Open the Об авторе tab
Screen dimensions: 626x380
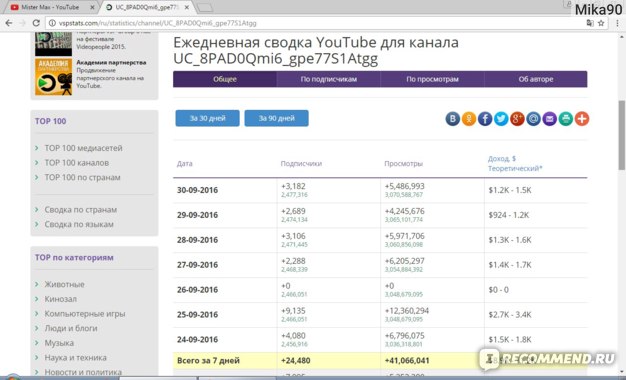536,79
